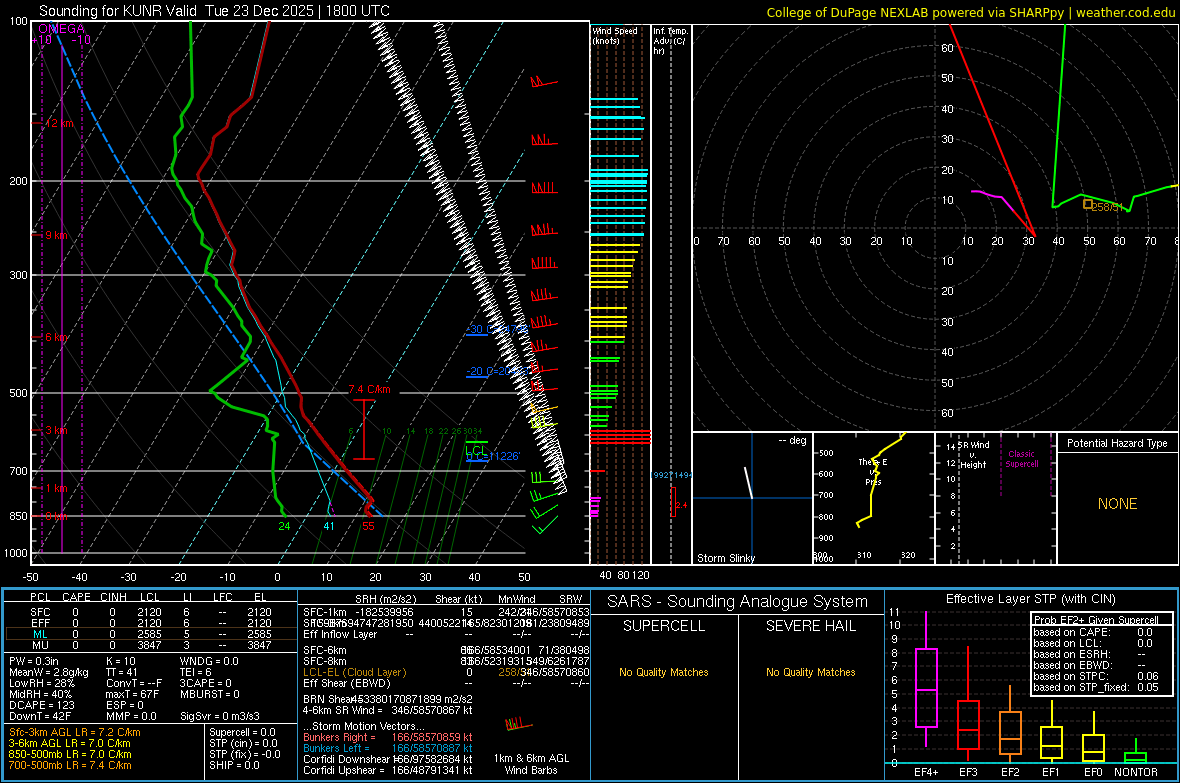
Task: Click the Wind Speed (knots) panel header
Action: (615, 35)
